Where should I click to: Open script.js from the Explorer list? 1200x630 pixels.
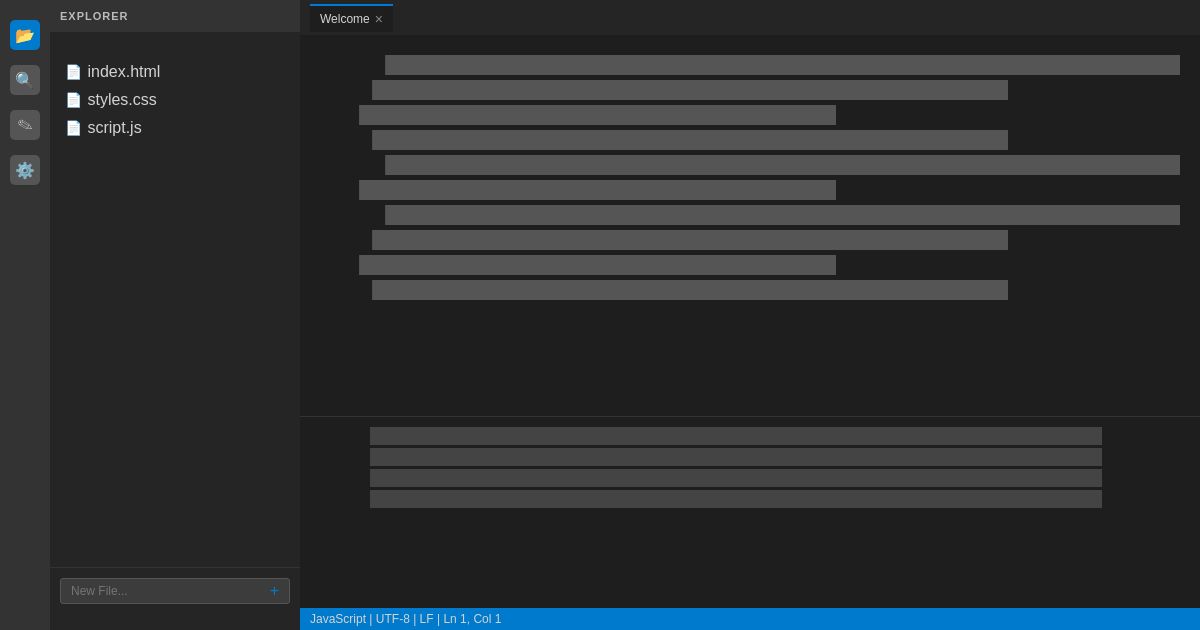114,128
